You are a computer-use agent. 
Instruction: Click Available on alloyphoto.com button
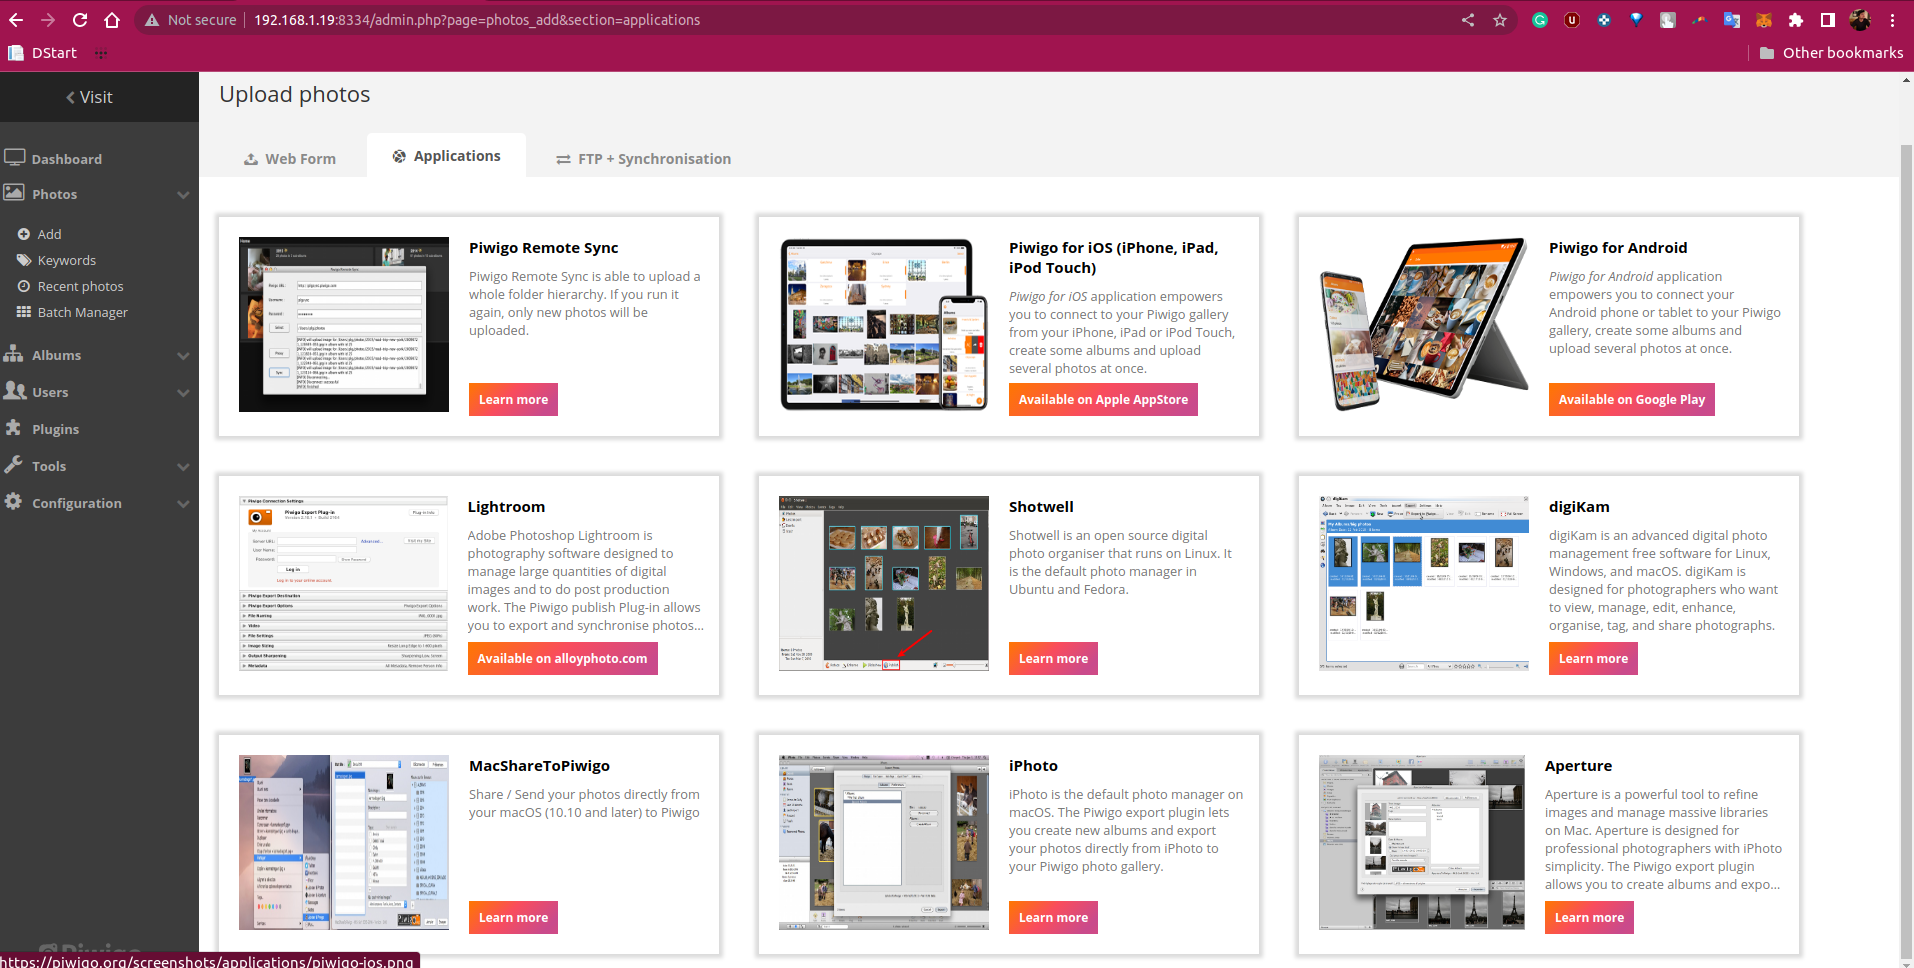[x=562, y=658]
